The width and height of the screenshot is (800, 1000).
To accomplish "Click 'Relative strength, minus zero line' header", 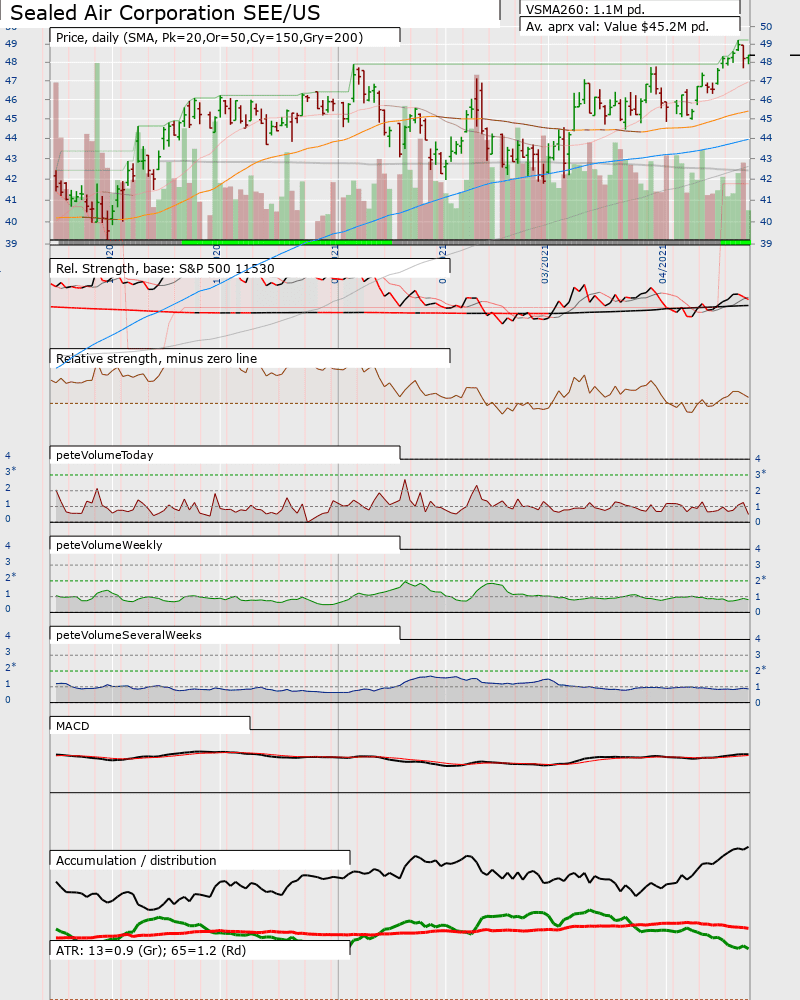I will 156,358.
